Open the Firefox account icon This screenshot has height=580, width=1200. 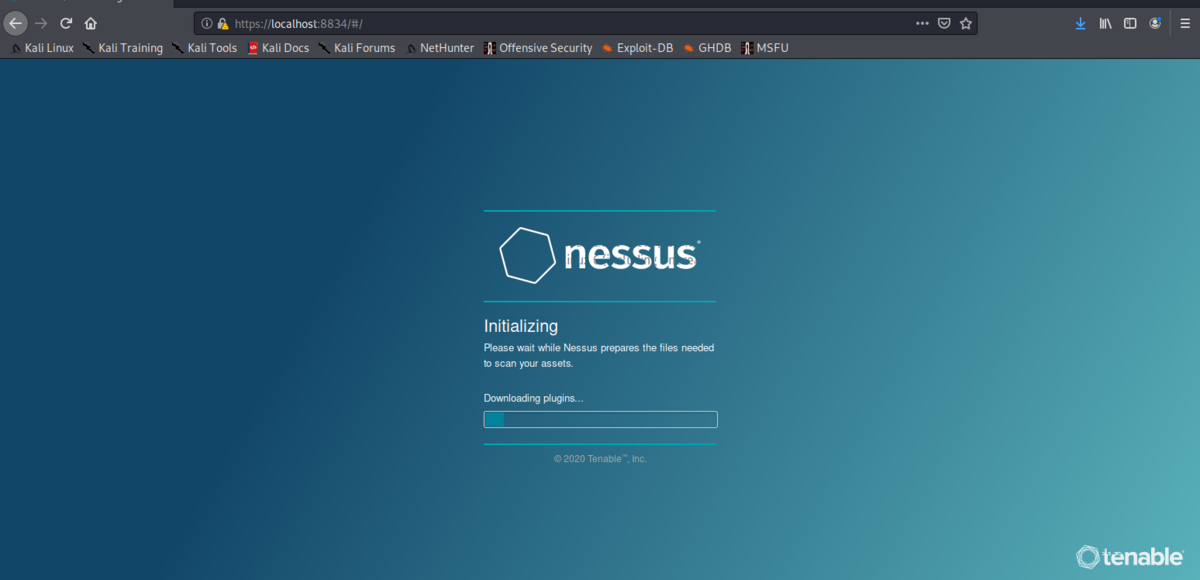[1155, 23]
